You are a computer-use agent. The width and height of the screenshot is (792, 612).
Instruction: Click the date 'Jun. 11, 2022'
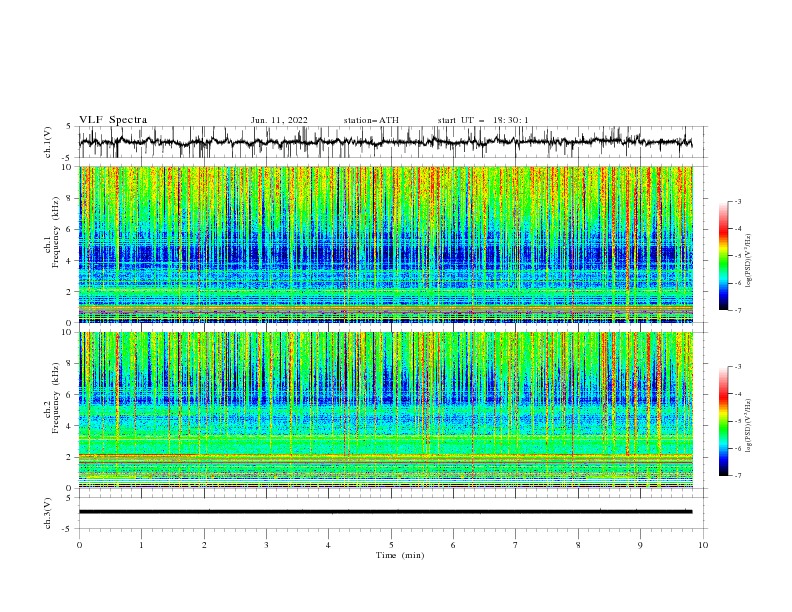point(279,120)
